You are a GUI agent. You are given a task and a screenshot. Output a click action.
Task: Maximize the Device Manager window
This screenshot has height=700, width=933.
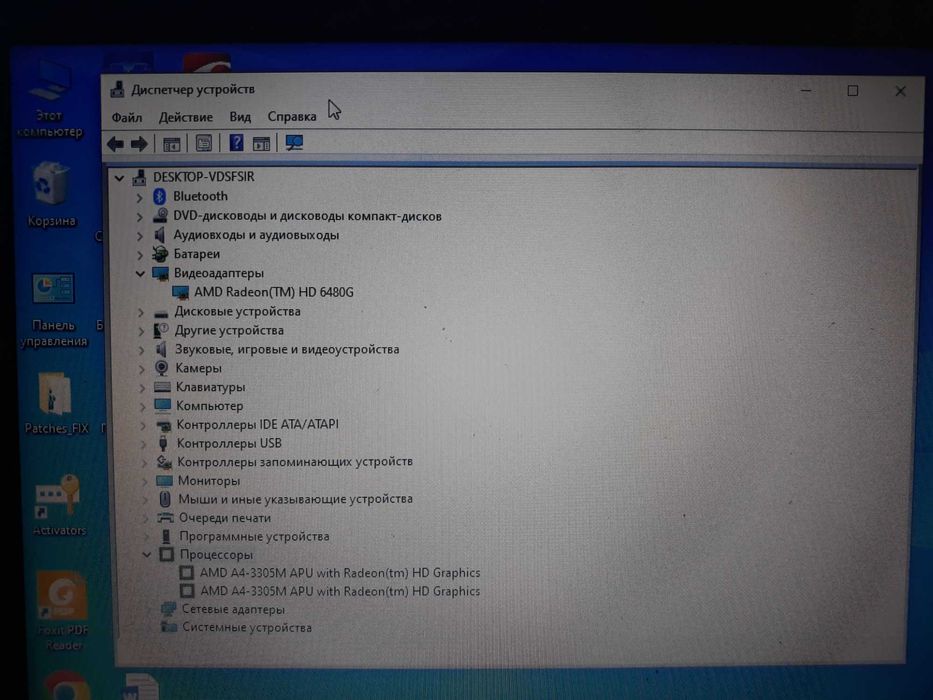(853, 90)
